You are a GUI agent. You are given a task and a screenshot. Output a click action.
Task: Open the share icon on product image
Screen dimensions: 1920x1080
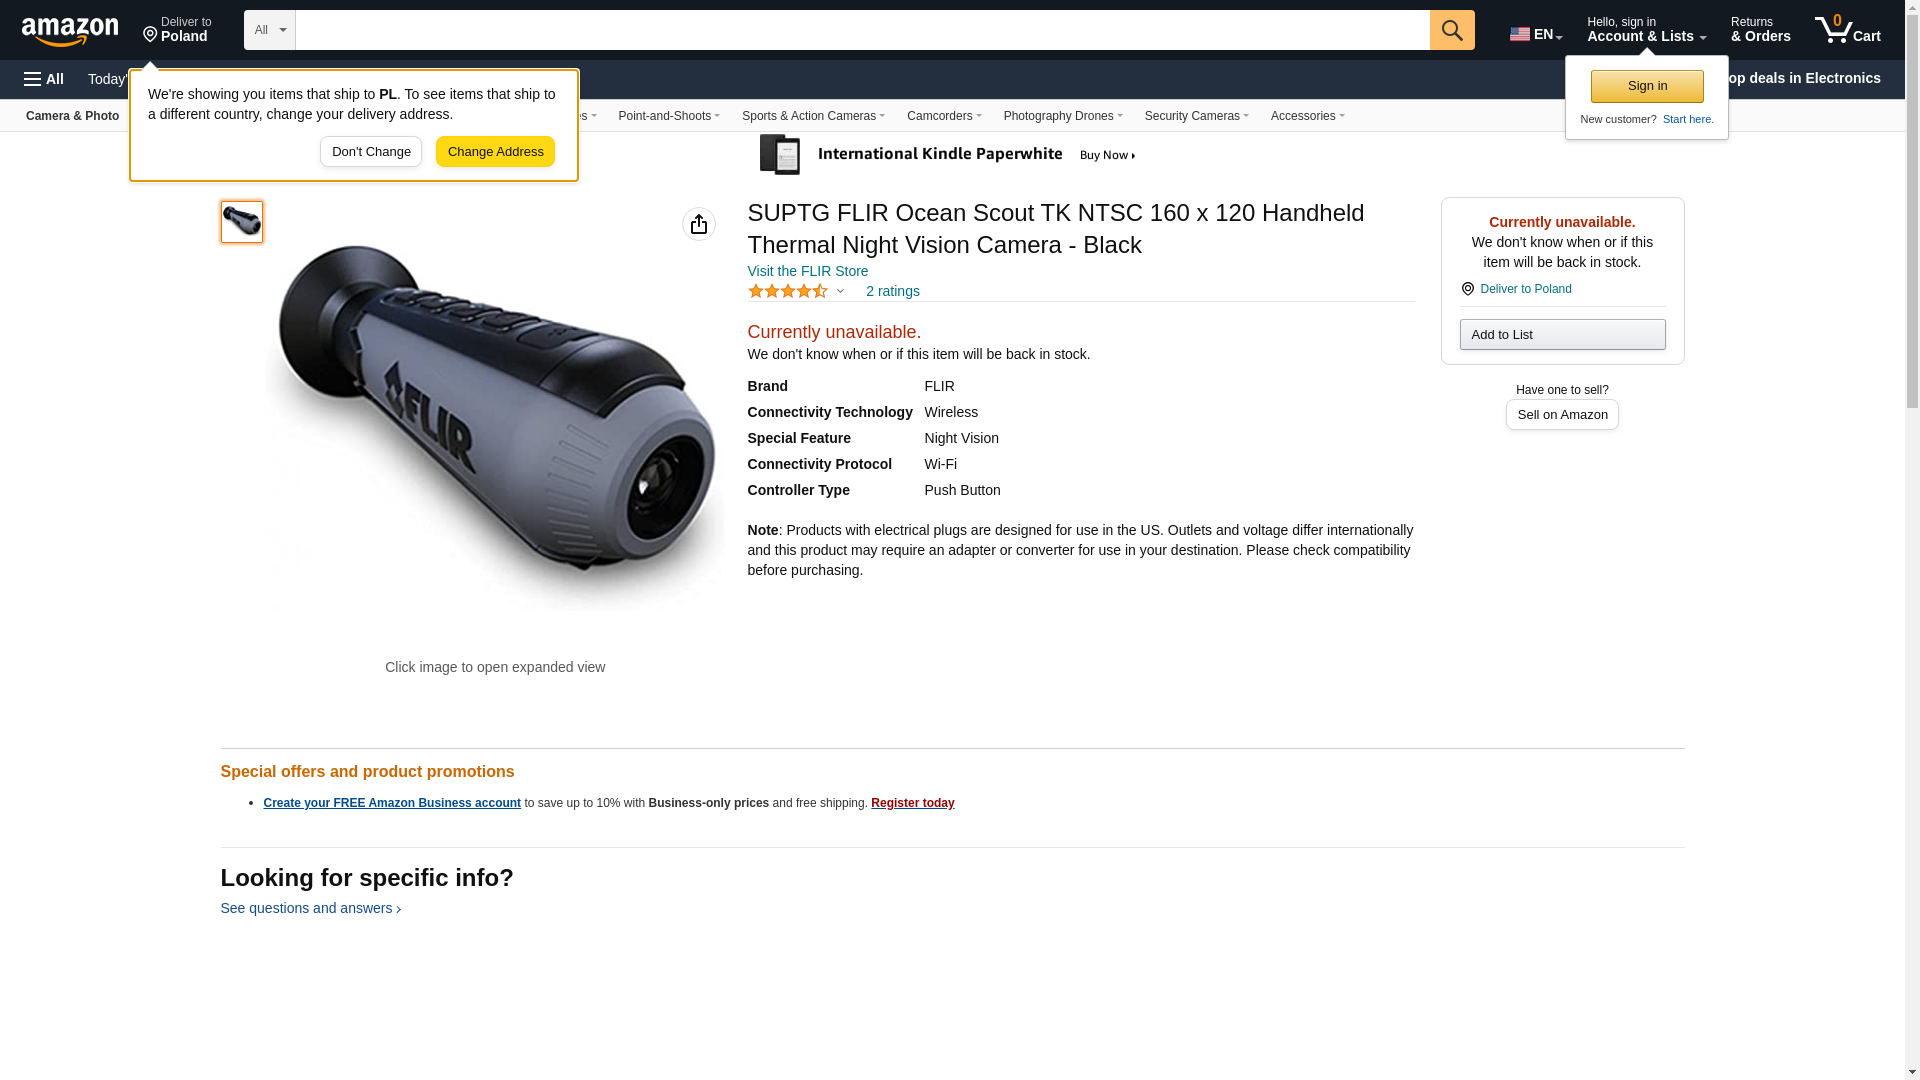[x=699, y=224]
